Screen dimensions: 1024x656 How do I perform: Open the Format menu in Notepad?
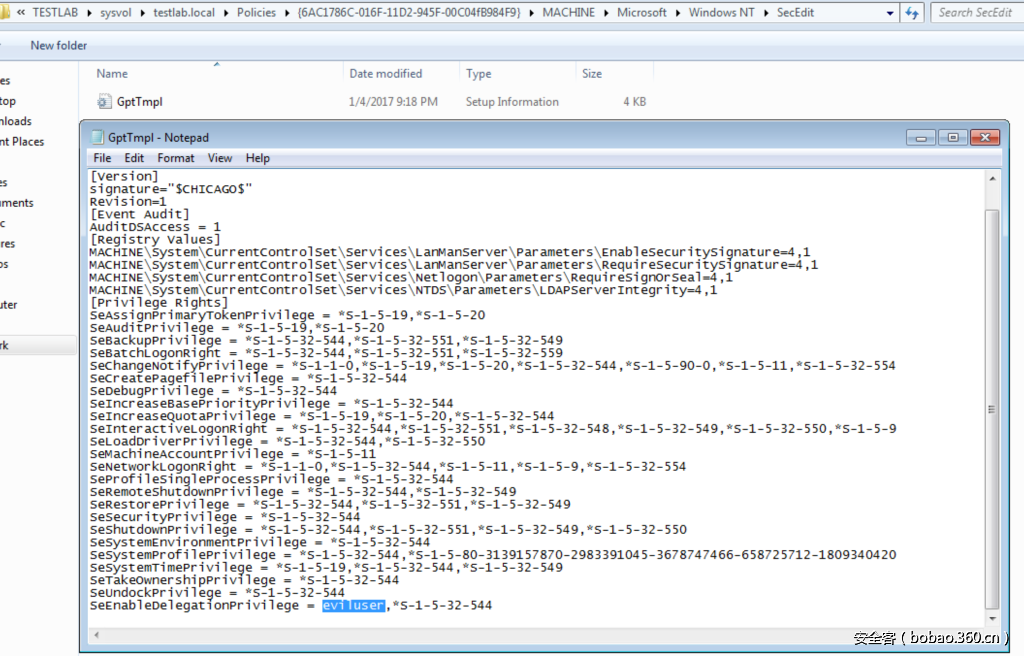point(176,158)
